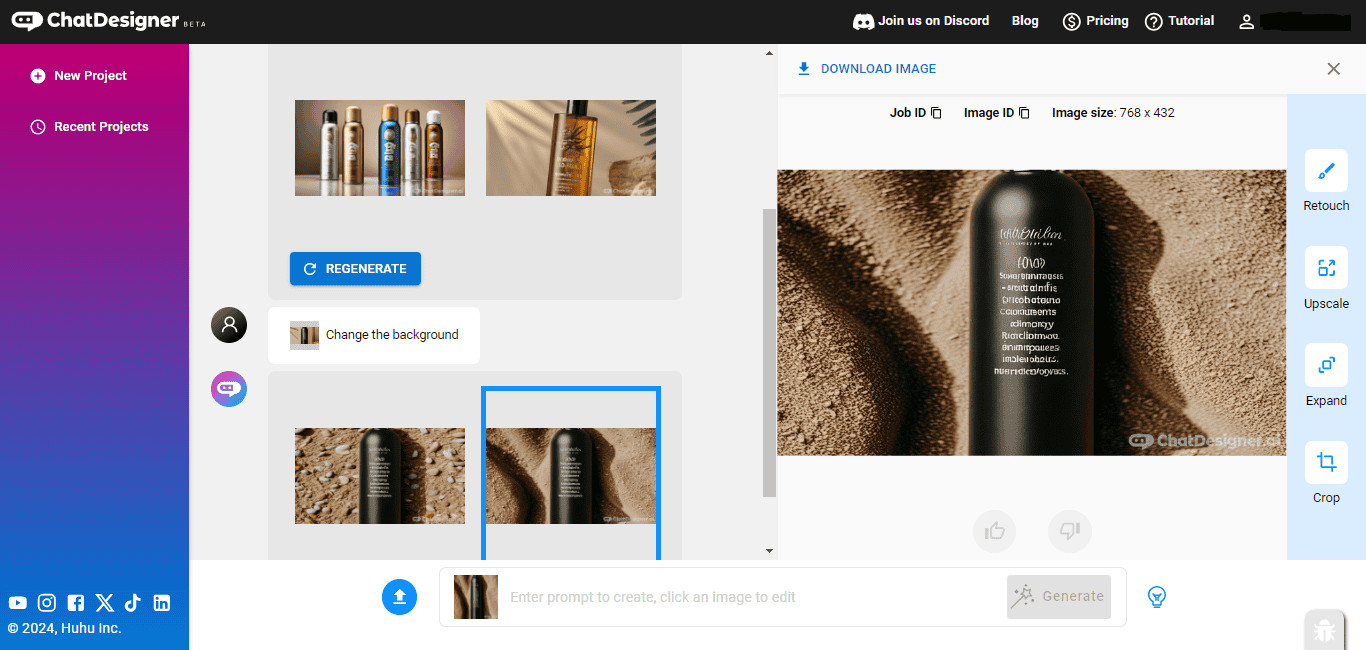Copy the Job ID

[936, 113]
